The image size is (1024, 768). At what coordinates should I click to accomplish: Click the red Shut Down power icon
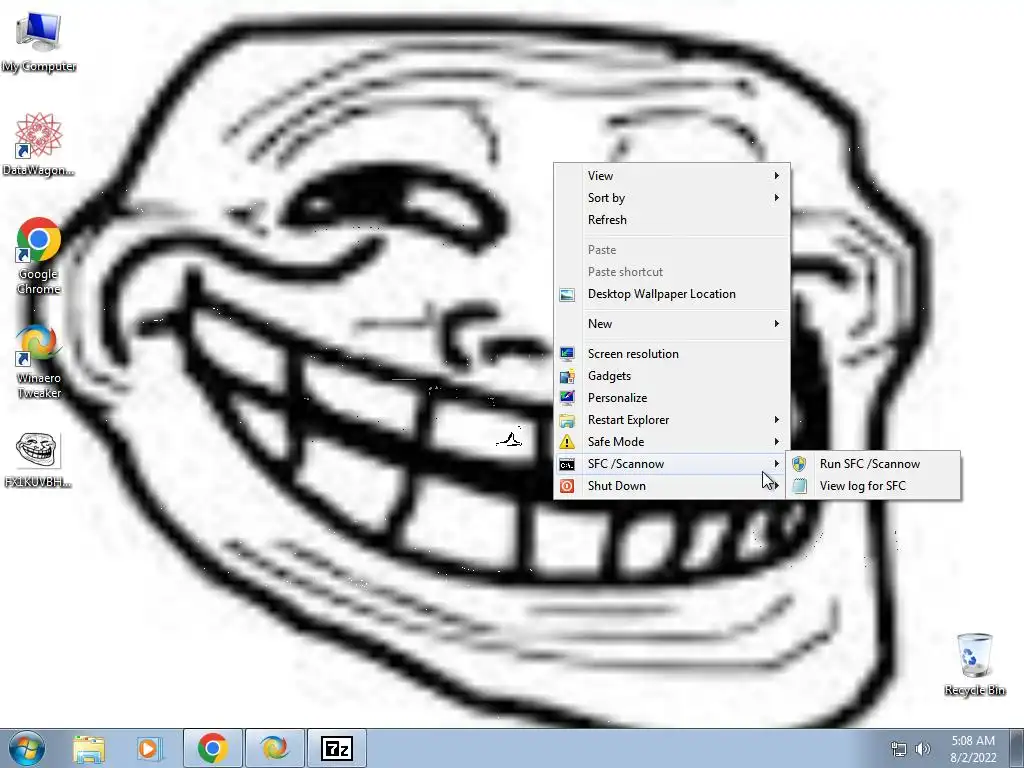click(x=567, y=486)
